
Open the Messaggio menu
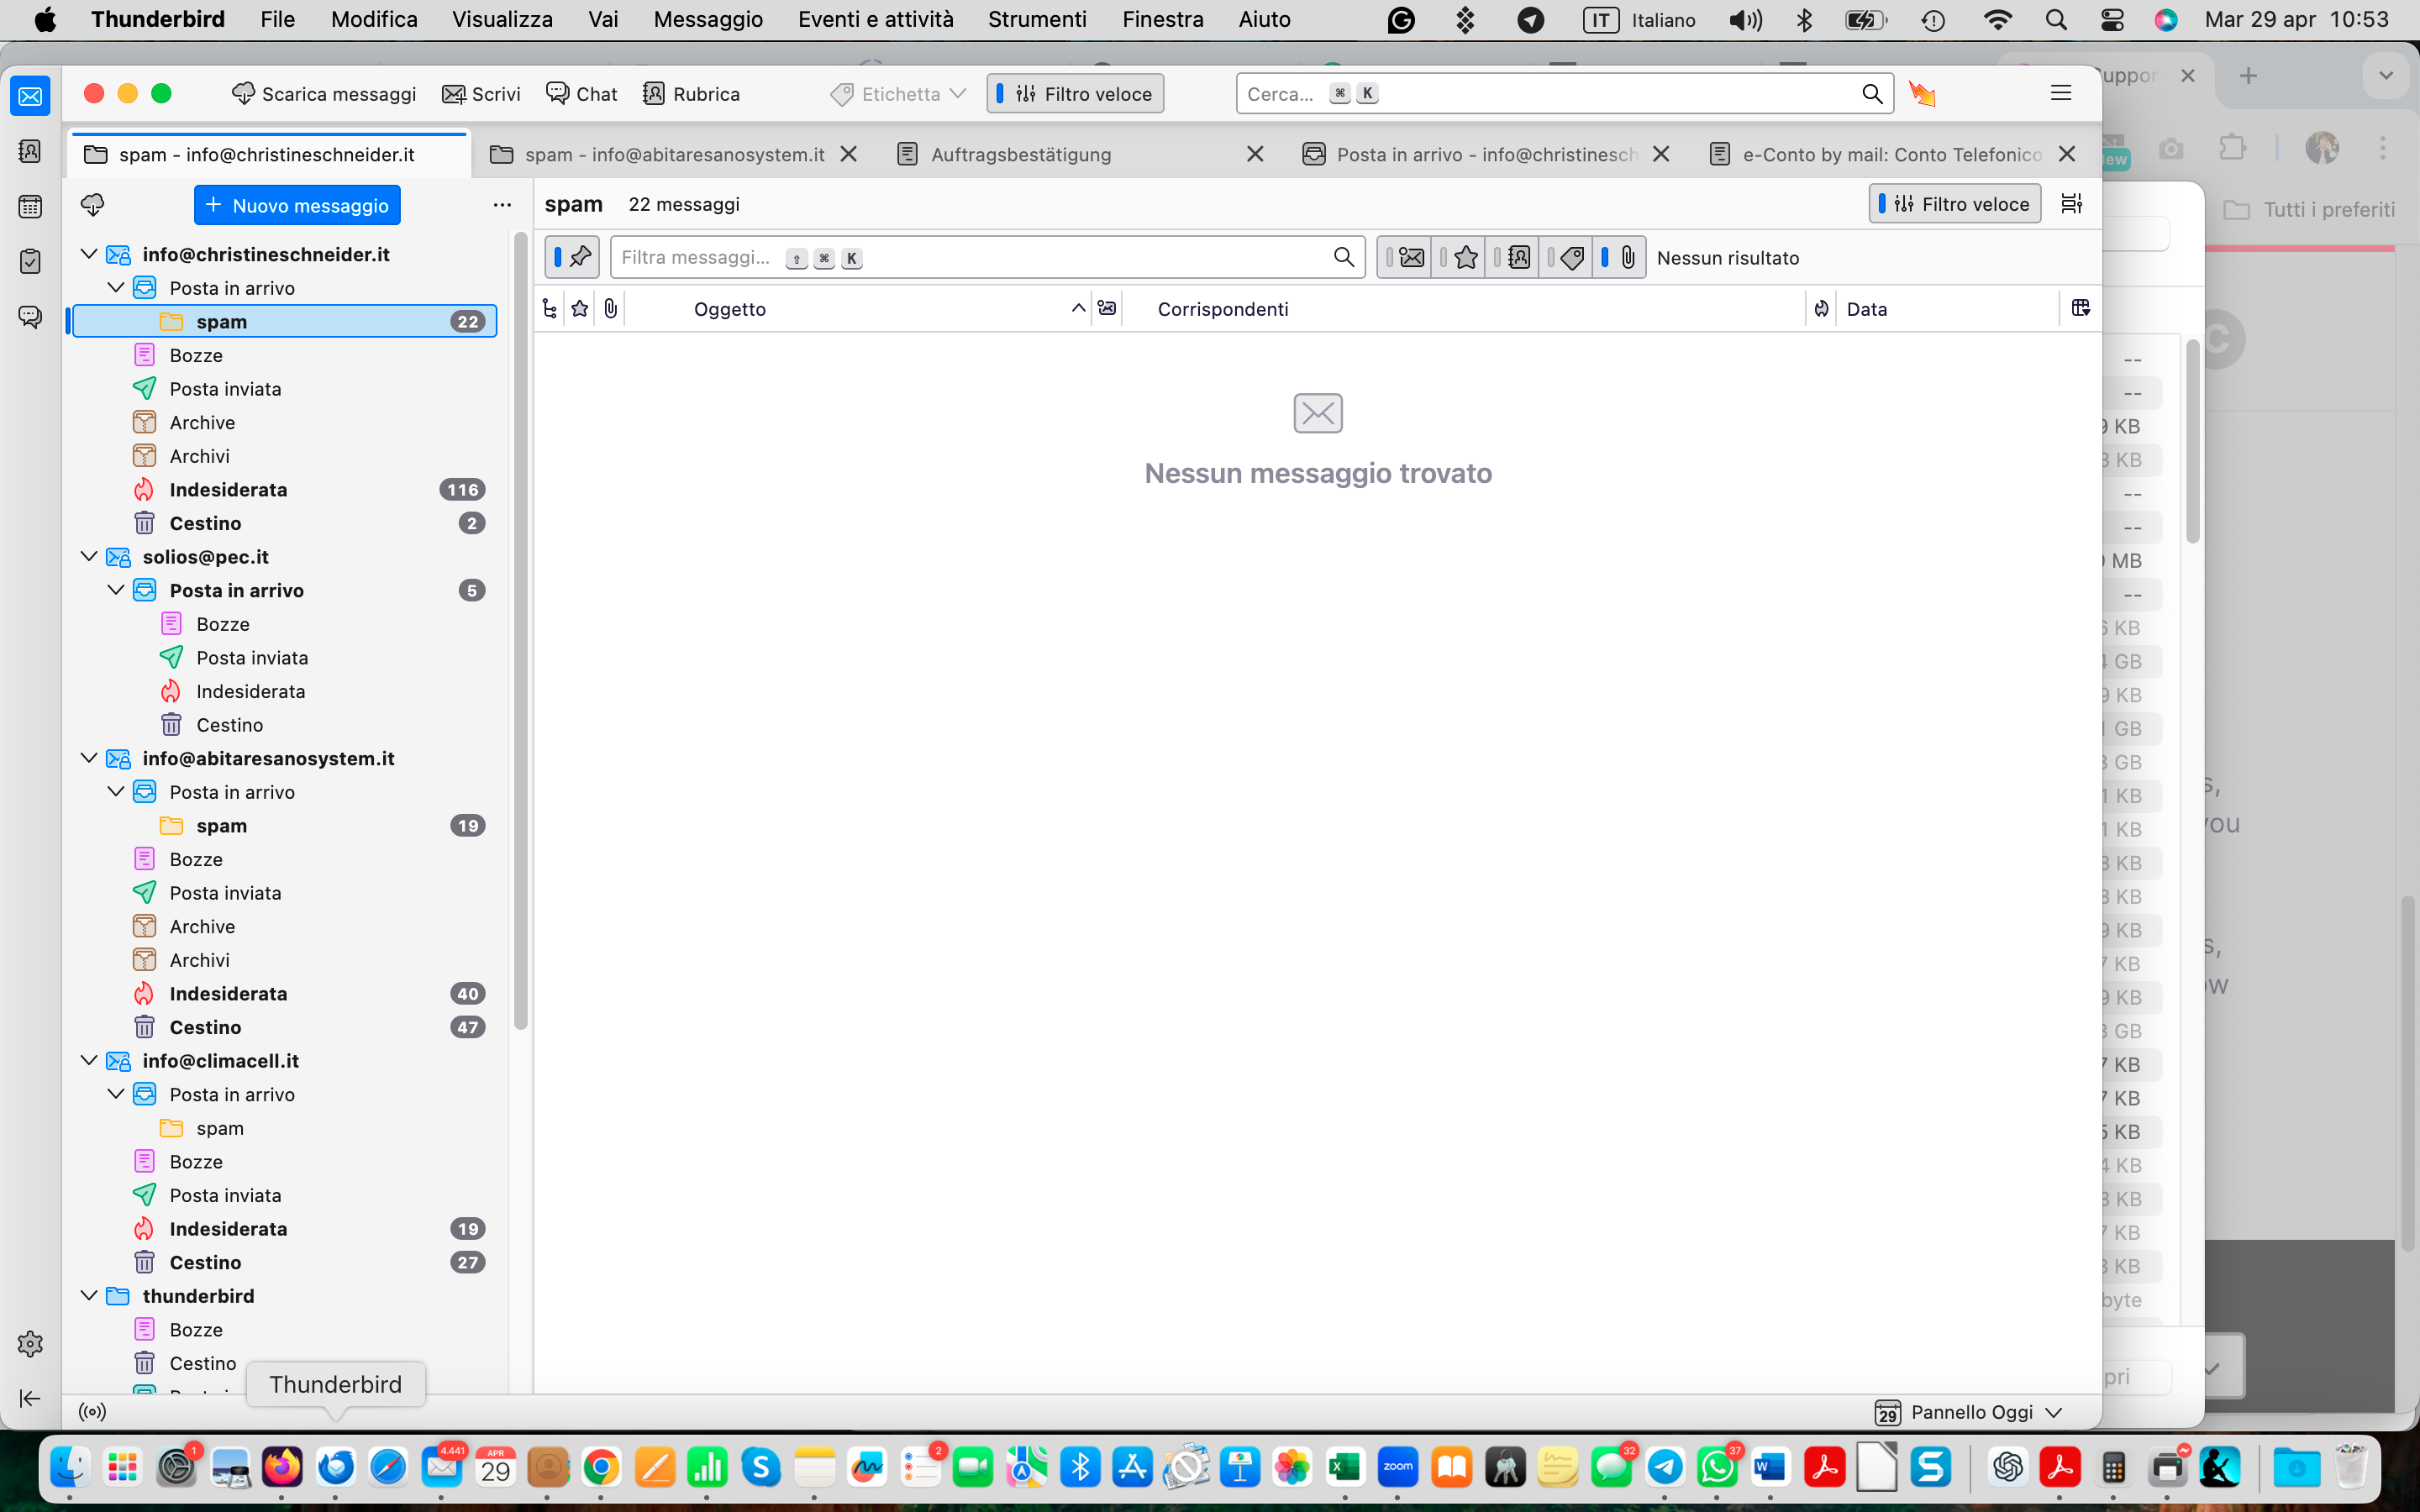coord(708,20)
